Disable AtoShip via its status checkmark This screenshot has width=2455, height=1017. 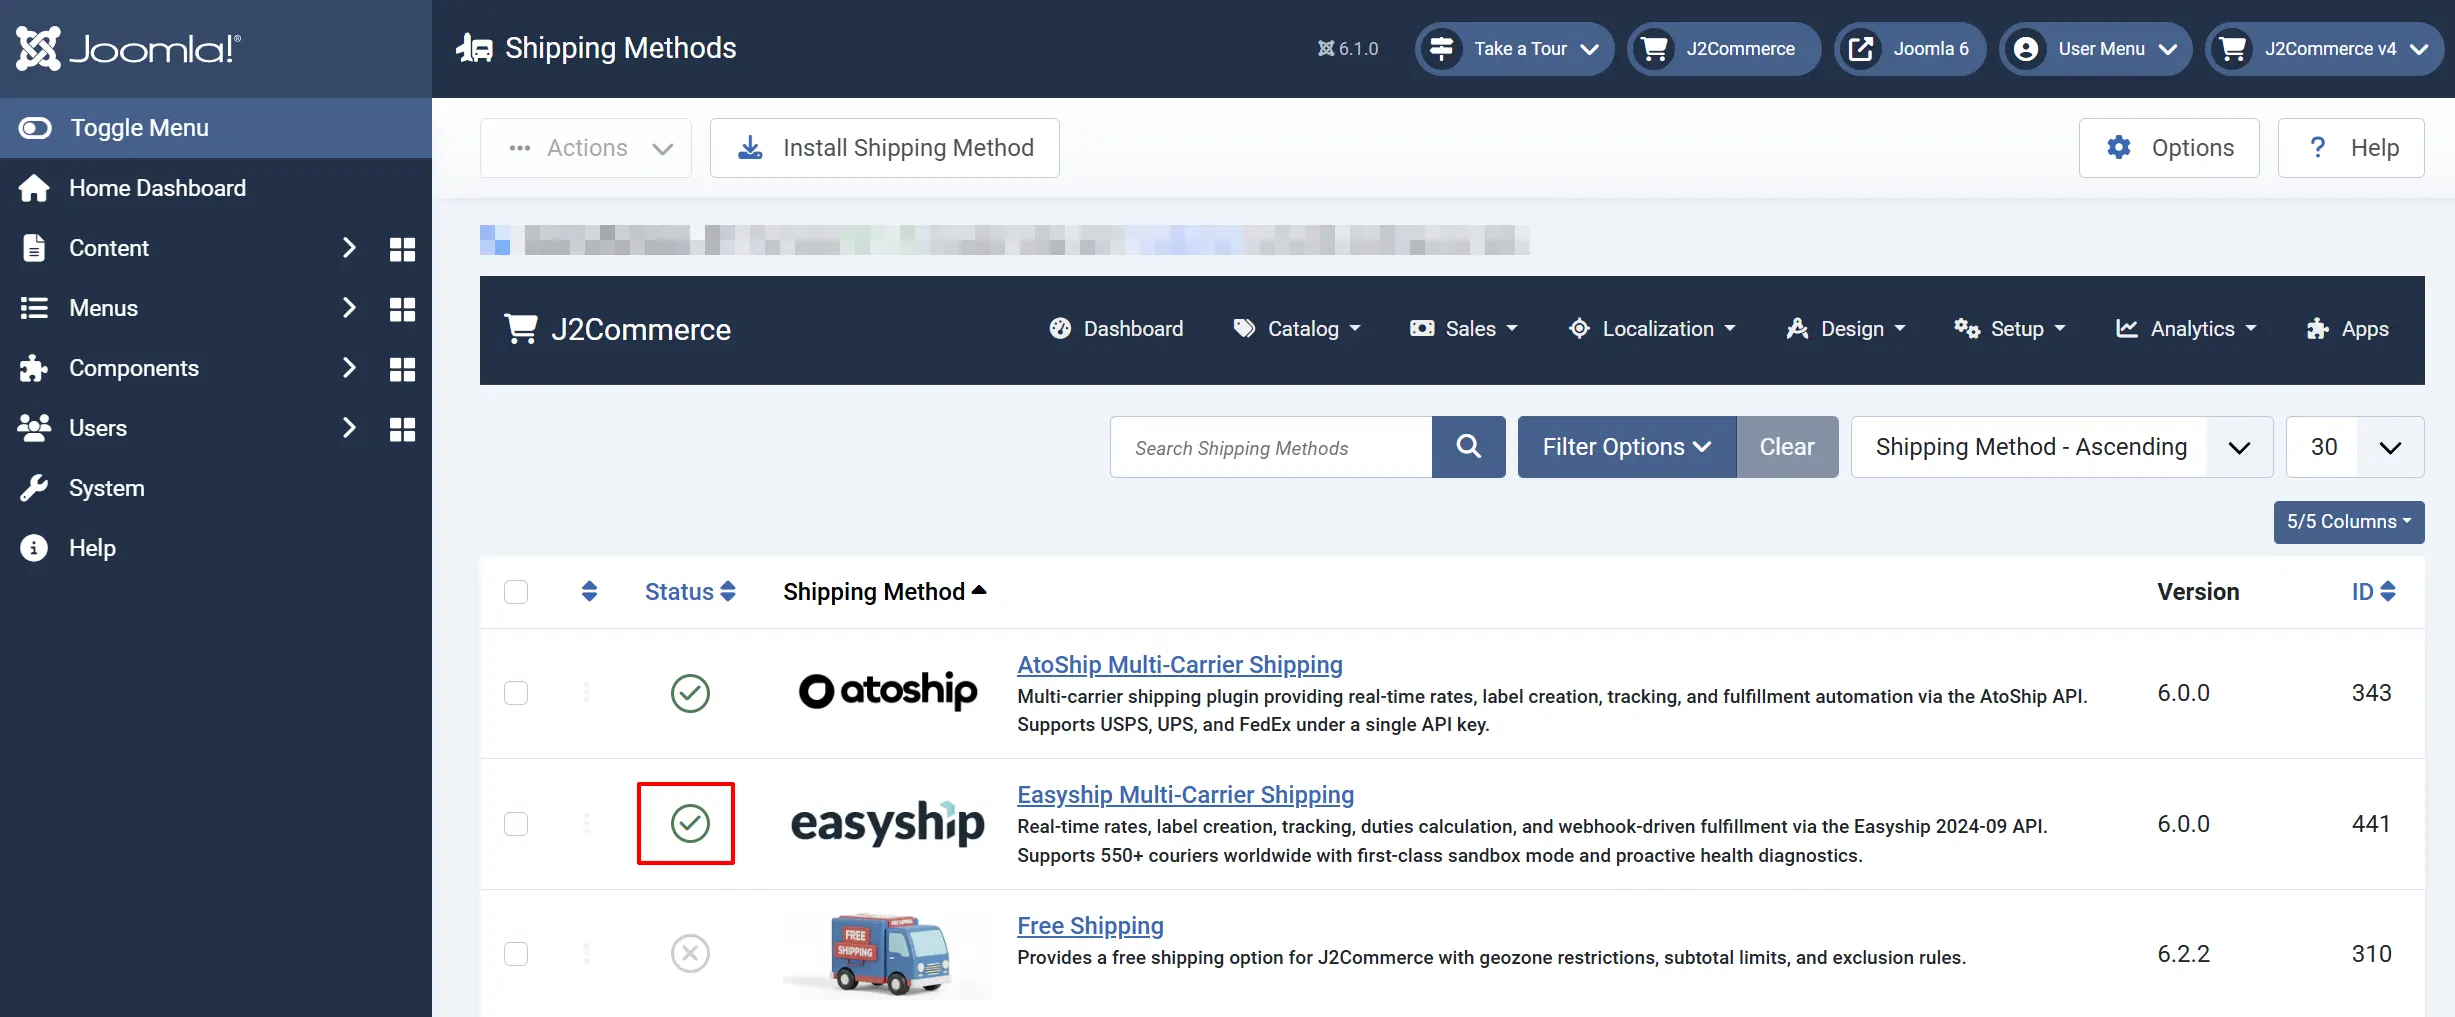(x=690, y=693)
